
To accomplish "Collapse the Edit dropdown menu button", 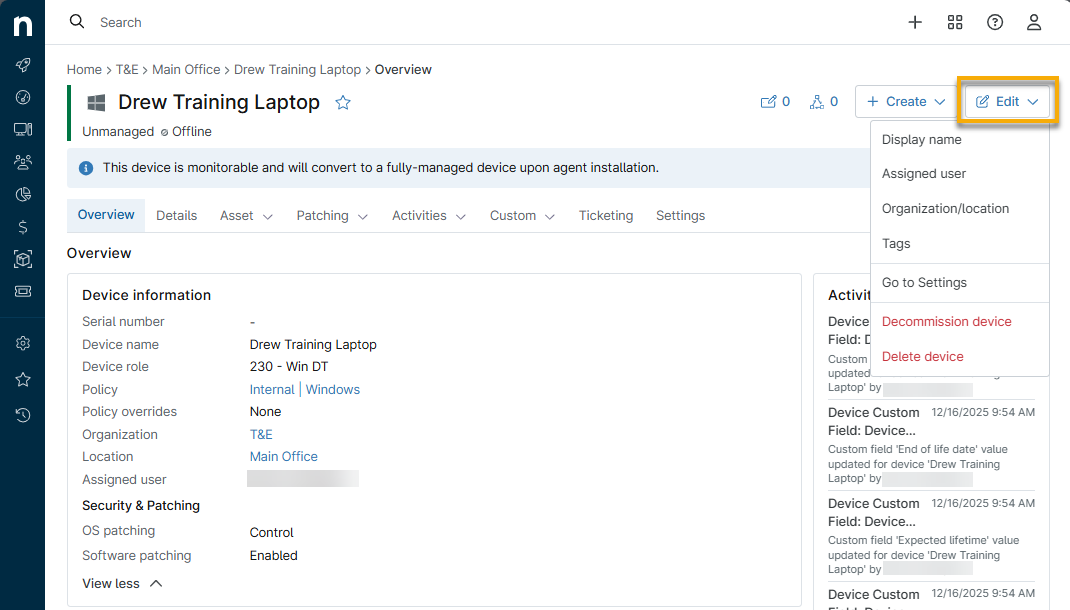I will 1007,101.
